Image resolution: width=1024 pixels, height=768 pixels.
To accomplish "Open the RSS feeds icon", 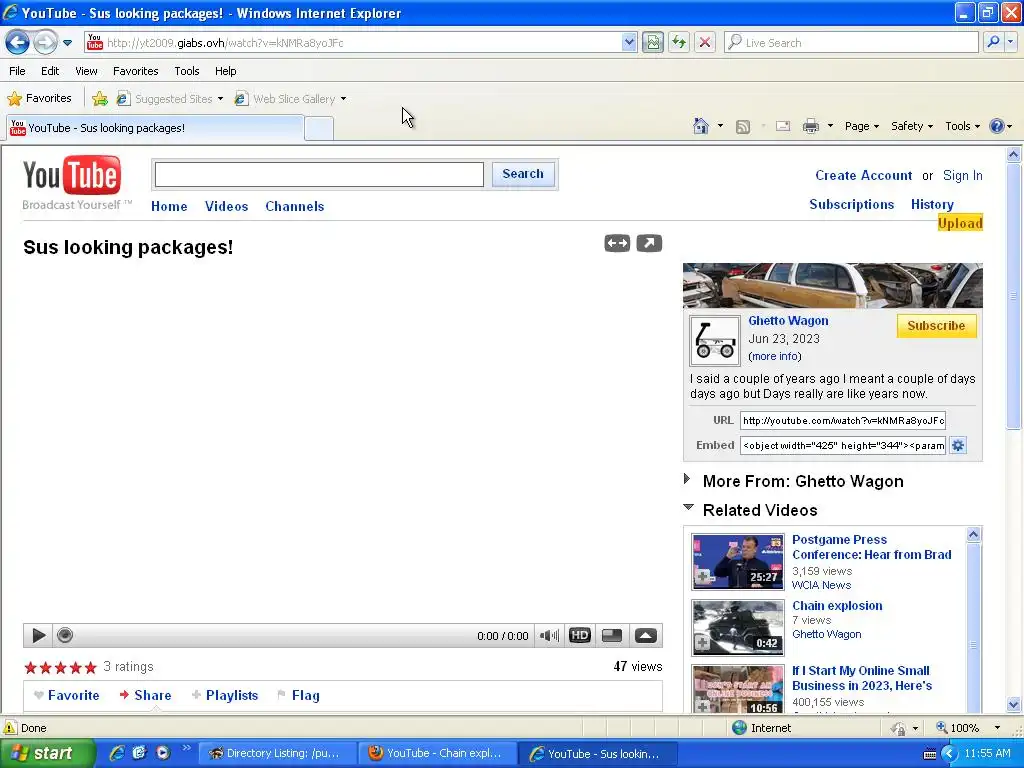I will click(743, 127).
